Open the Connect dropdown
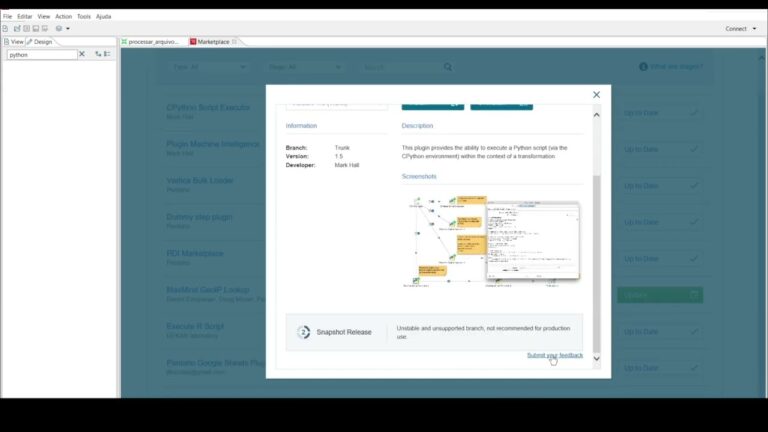Viewport: 768px width, 432px height. [741, 29]
